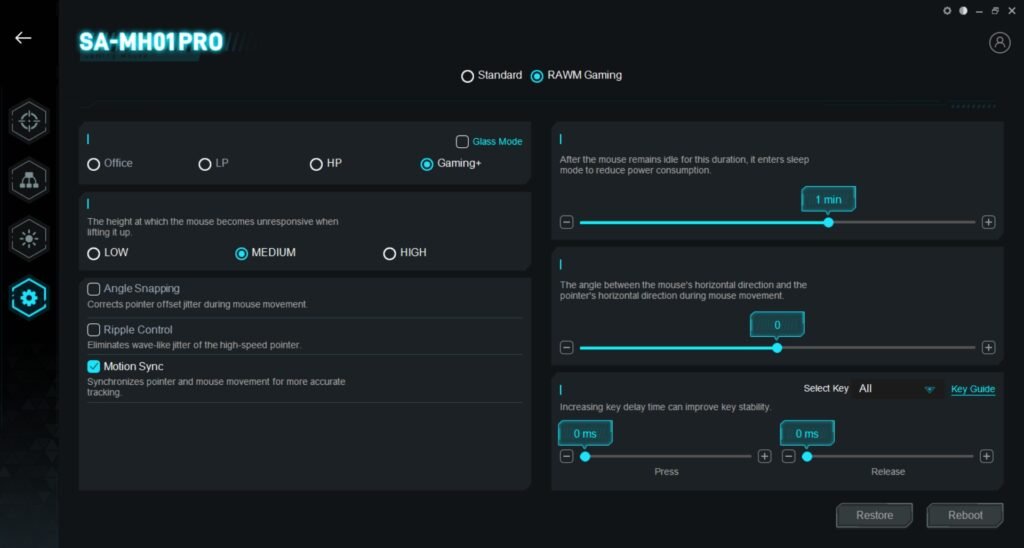
Task: Click the Release delay slider handle
Action: (x=807, y=457)
